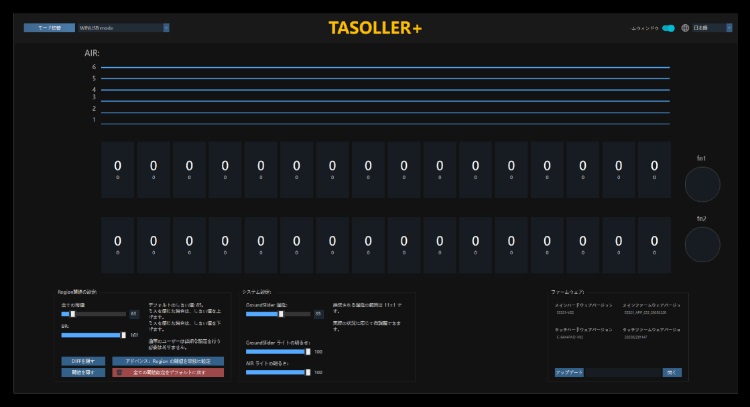750x407 pixels.
Task: Adjust the AIR threshold slider showing 101
Action: pos(94,335)
